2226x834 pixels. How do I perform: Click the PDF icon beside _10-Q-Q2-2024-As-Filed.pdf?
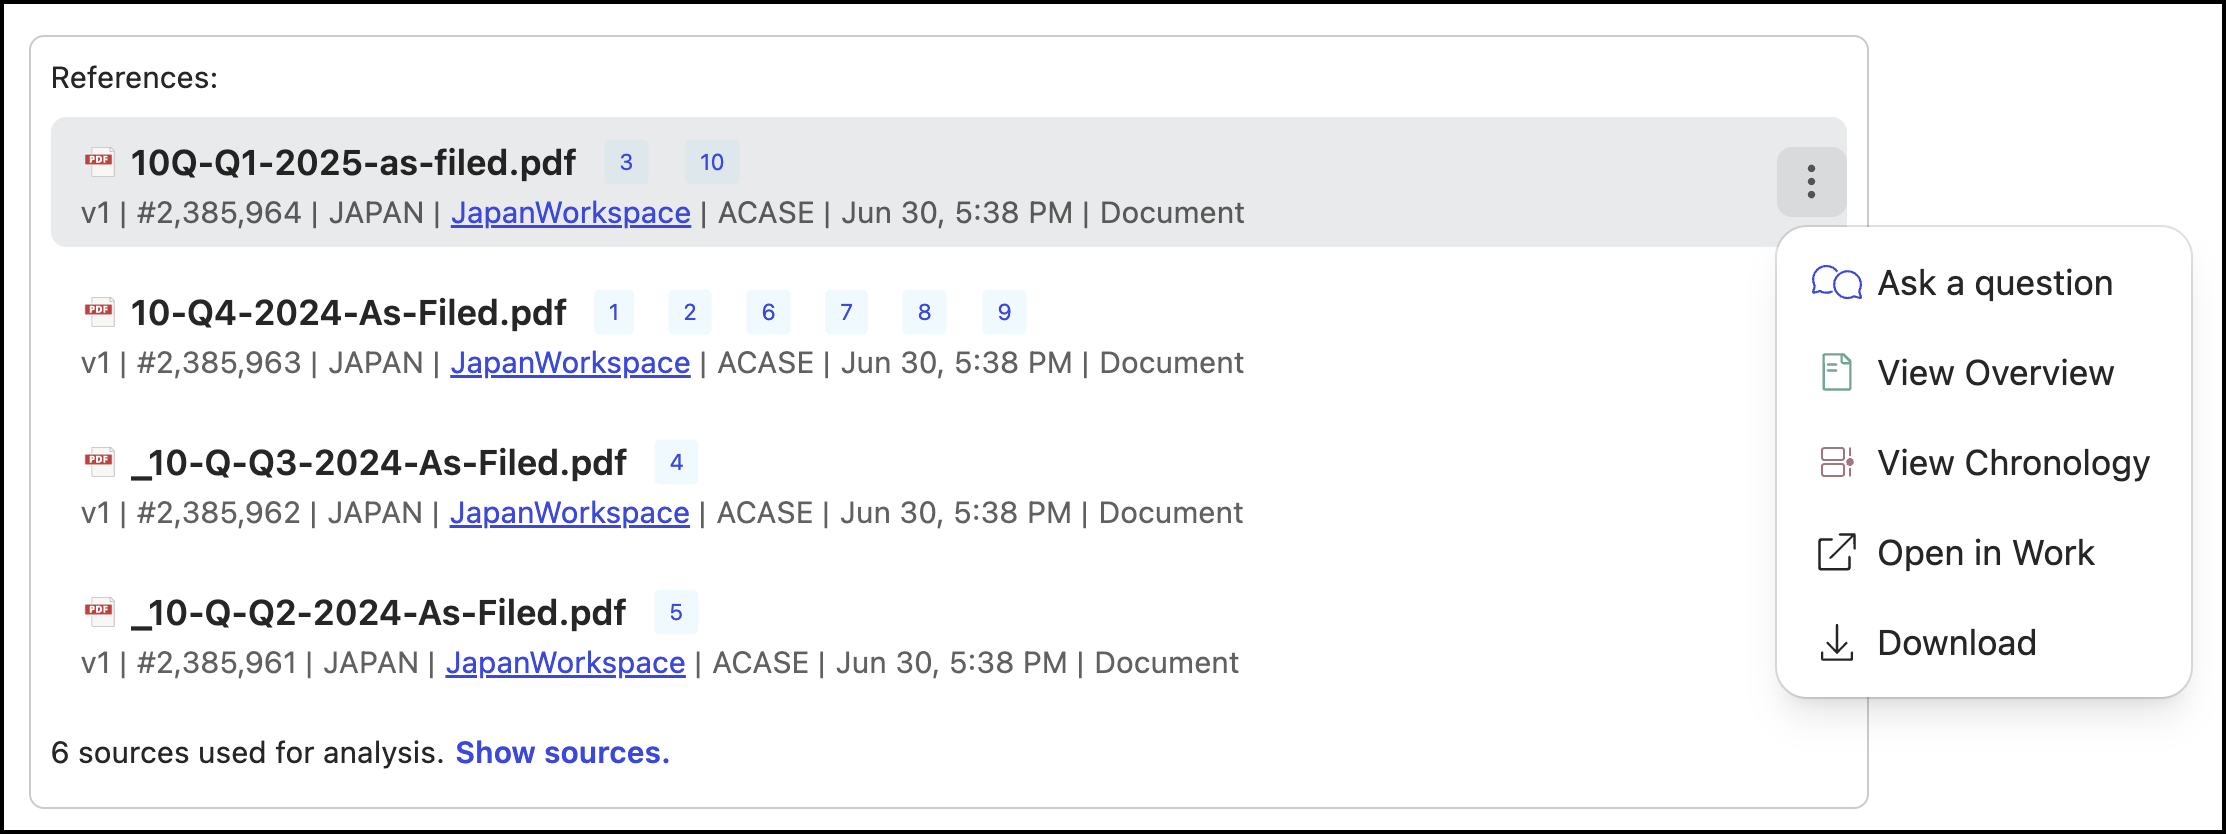tap(99, 611)
